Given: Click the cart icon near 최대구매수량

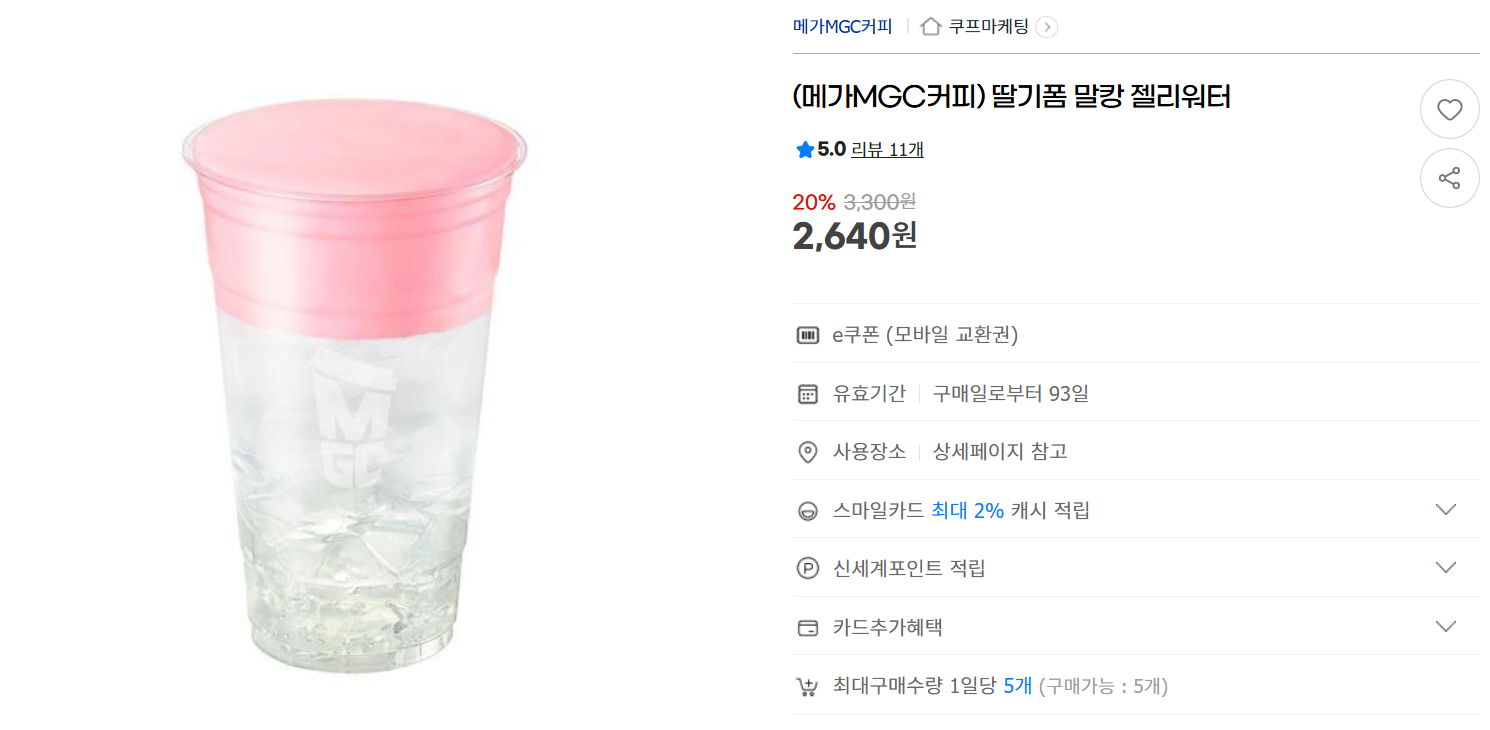Looking at the screenshot, I should (x=806, y=686).
